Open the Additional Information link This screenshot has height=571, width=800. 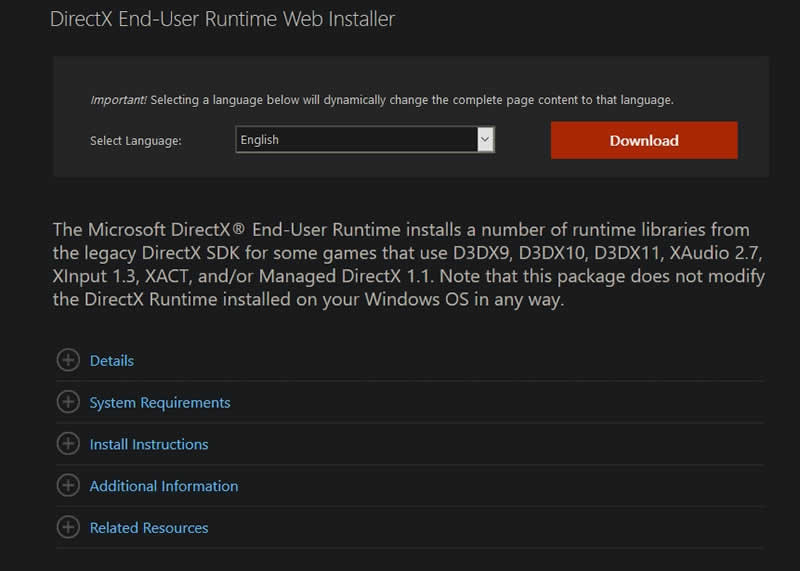pyautogui.click(x=164, y=486)
